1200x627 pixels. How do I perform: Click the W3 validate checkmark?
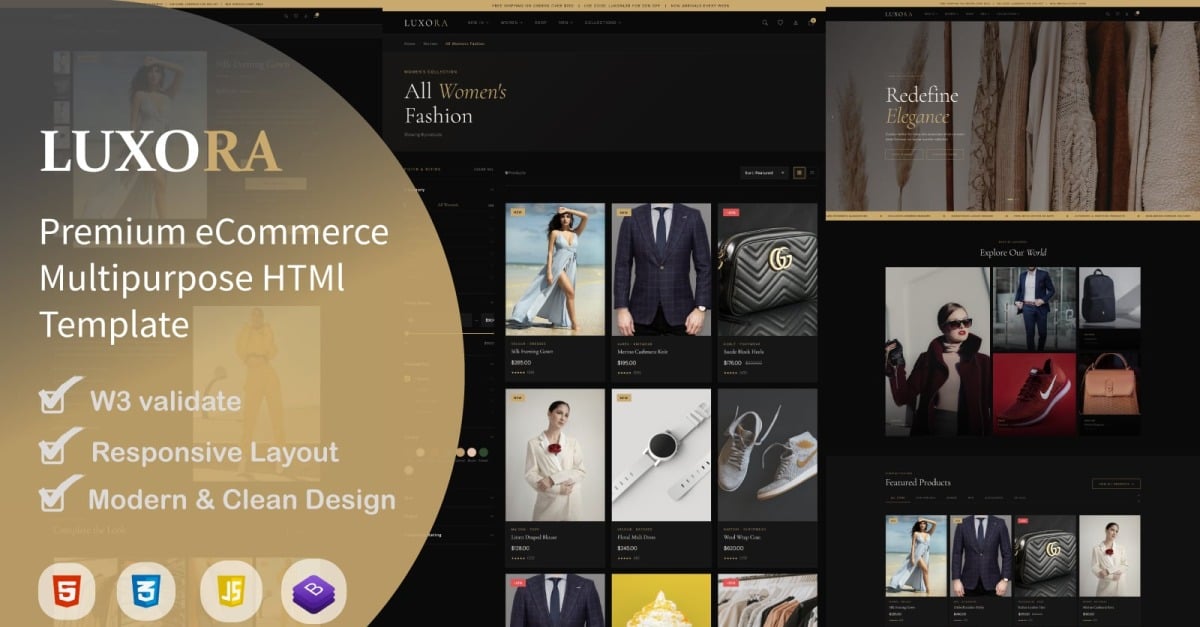pyautogui.click(x=61, y=395)
